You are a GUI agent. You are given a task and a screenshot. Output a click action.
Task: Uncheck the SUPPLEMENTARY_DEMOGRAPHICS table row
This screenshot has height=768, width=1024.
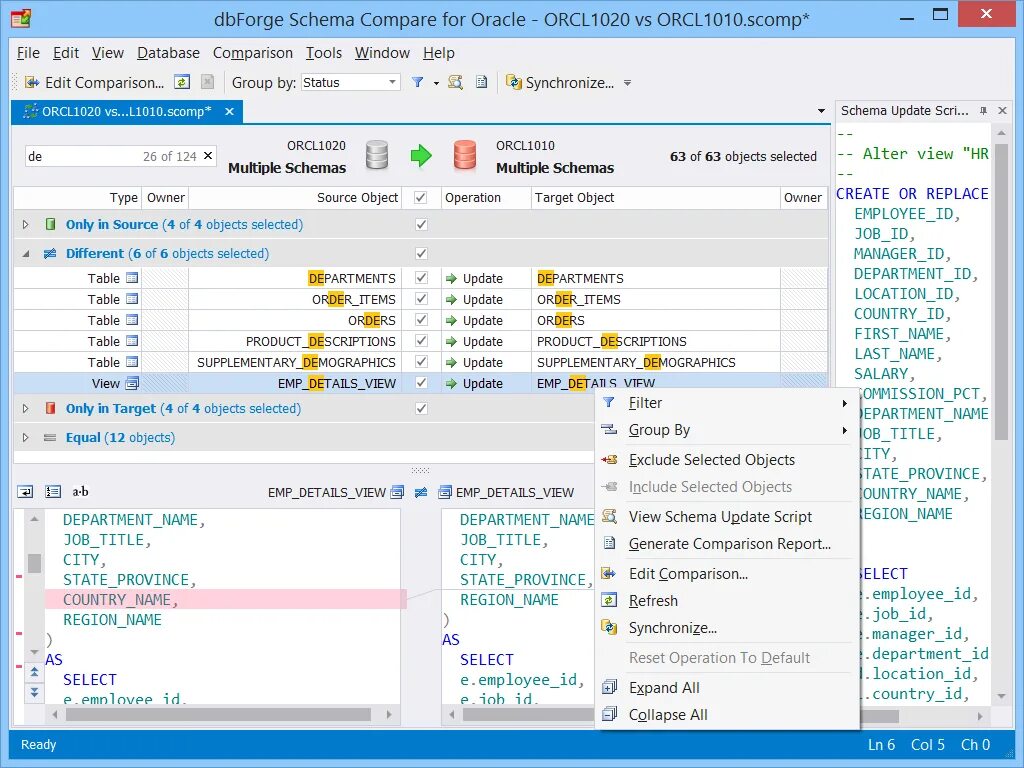(x=421, y=362)
